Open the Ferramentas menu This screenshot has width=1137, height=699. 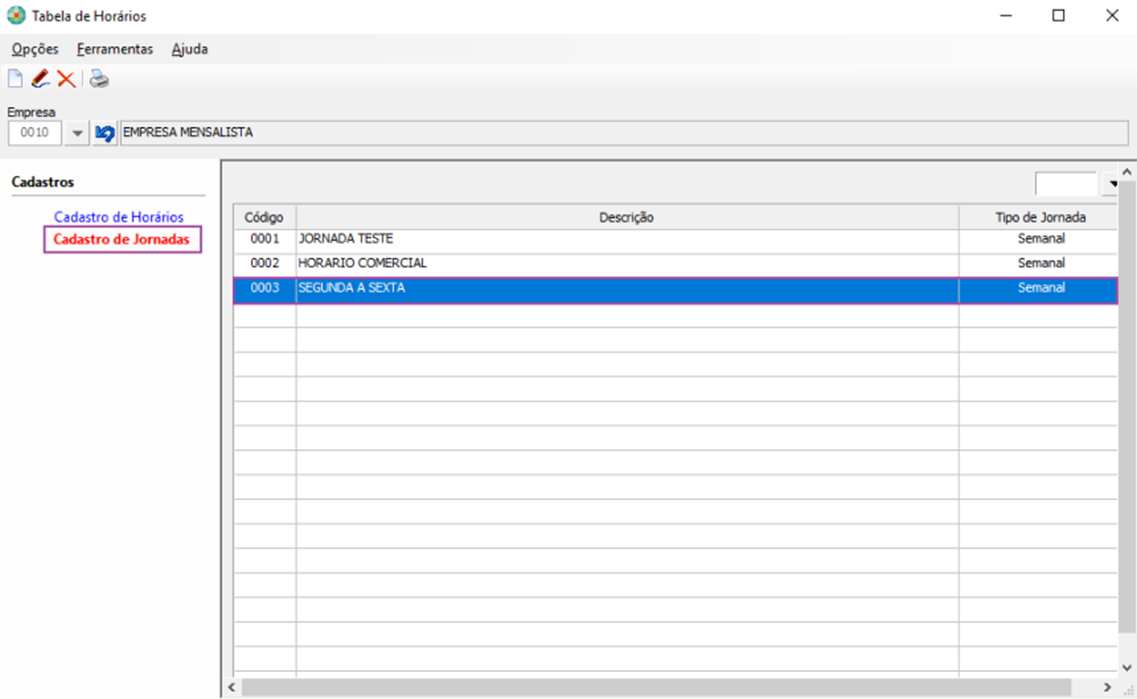tap(115, 49)
